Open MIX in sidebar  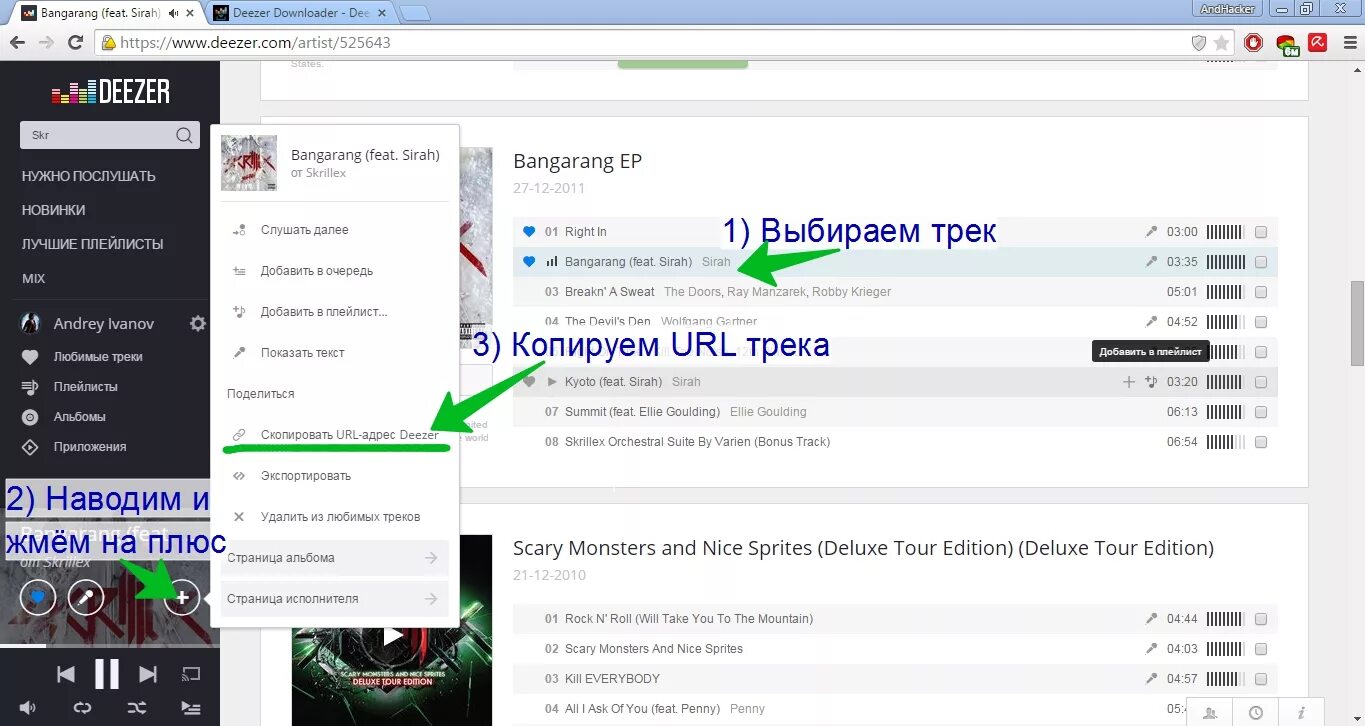tap(34, 278)
